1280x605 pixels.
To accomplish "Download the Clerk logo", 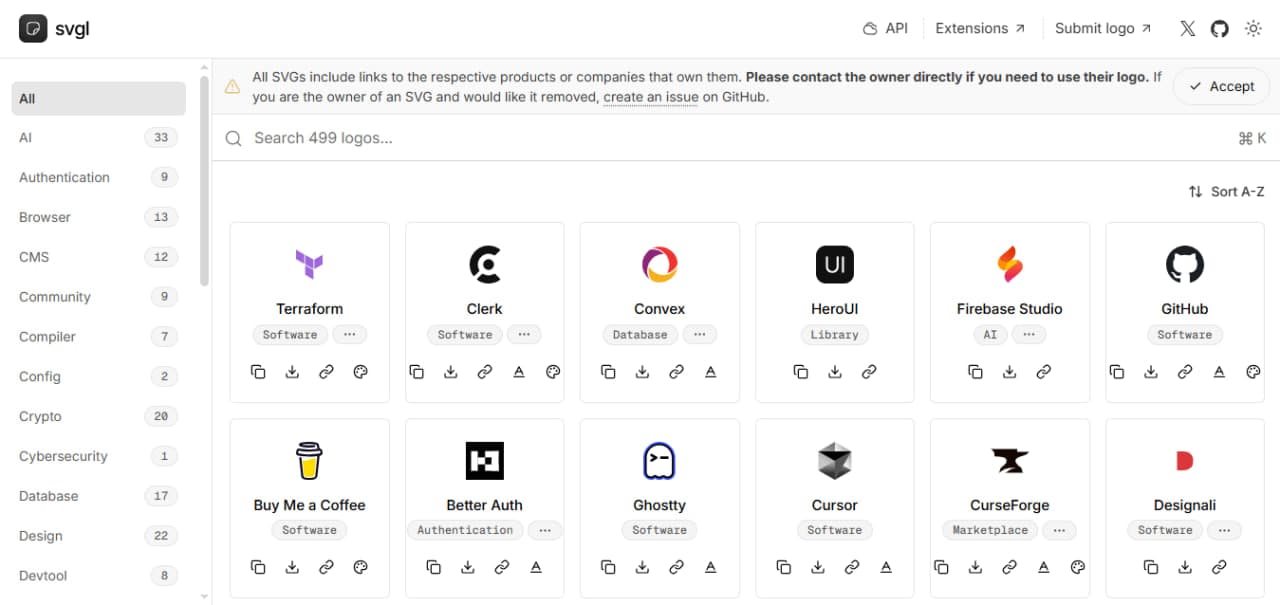I will (x=451, y=372).
